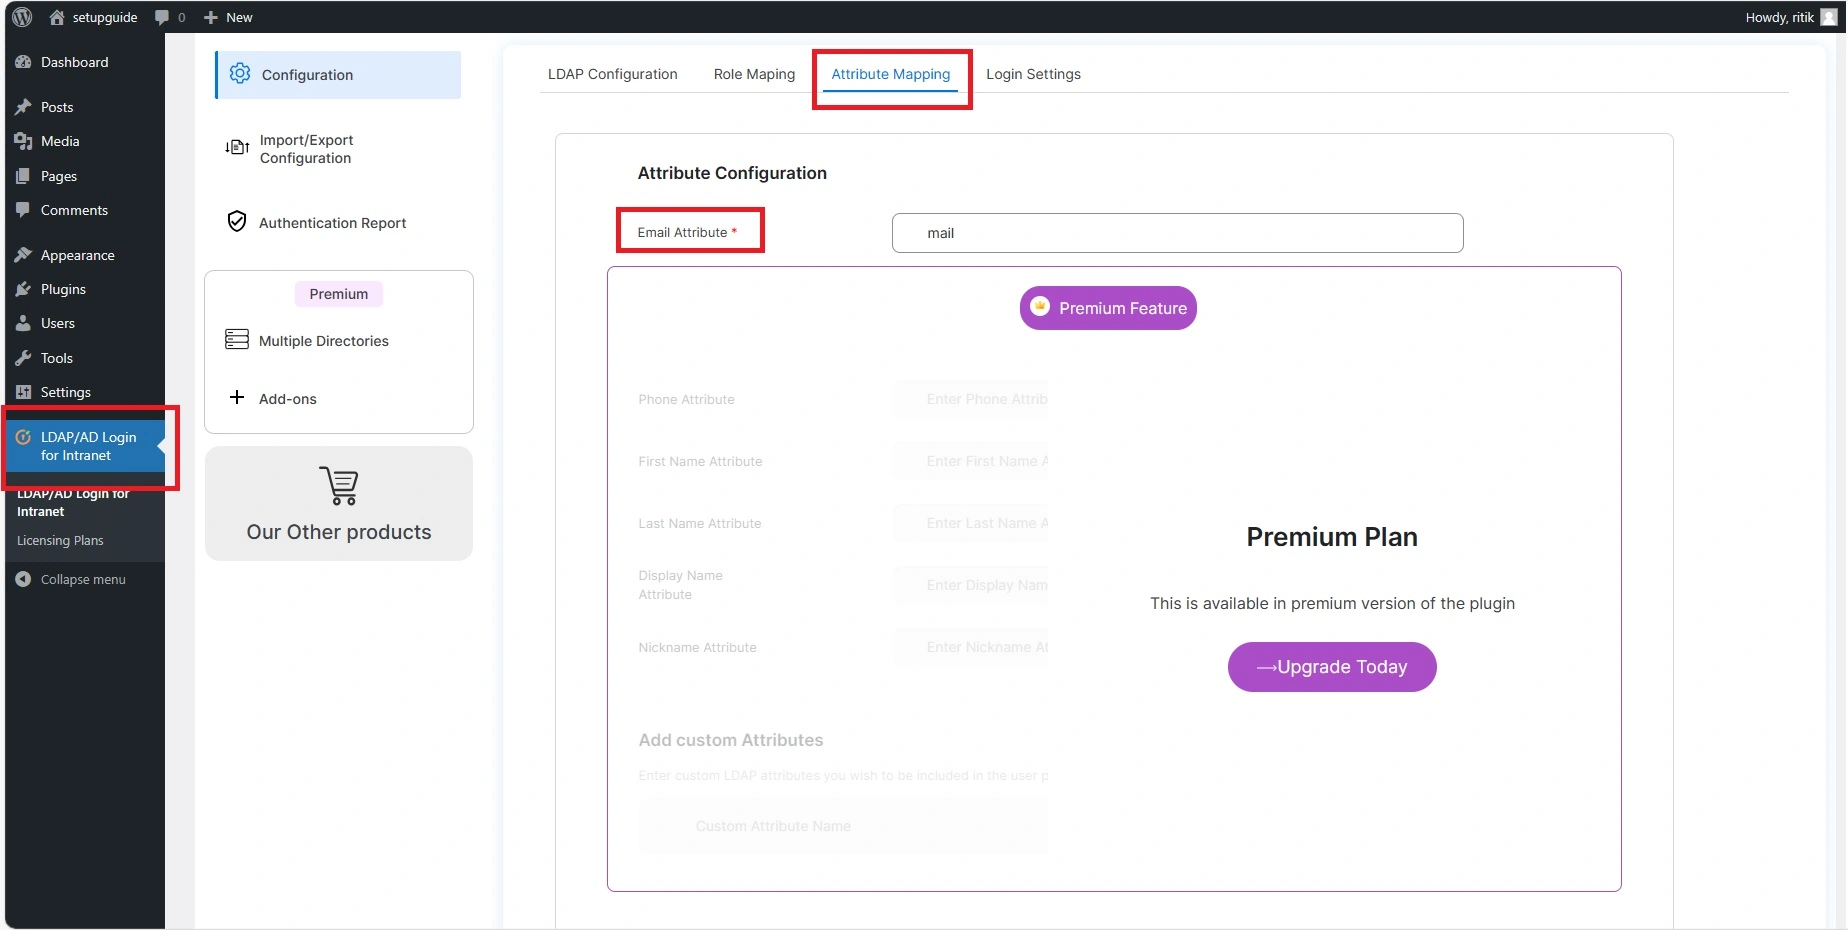Viewport: 1848px width, 930px height.
Task: Open Our Other products card
Action: point(339,503)
